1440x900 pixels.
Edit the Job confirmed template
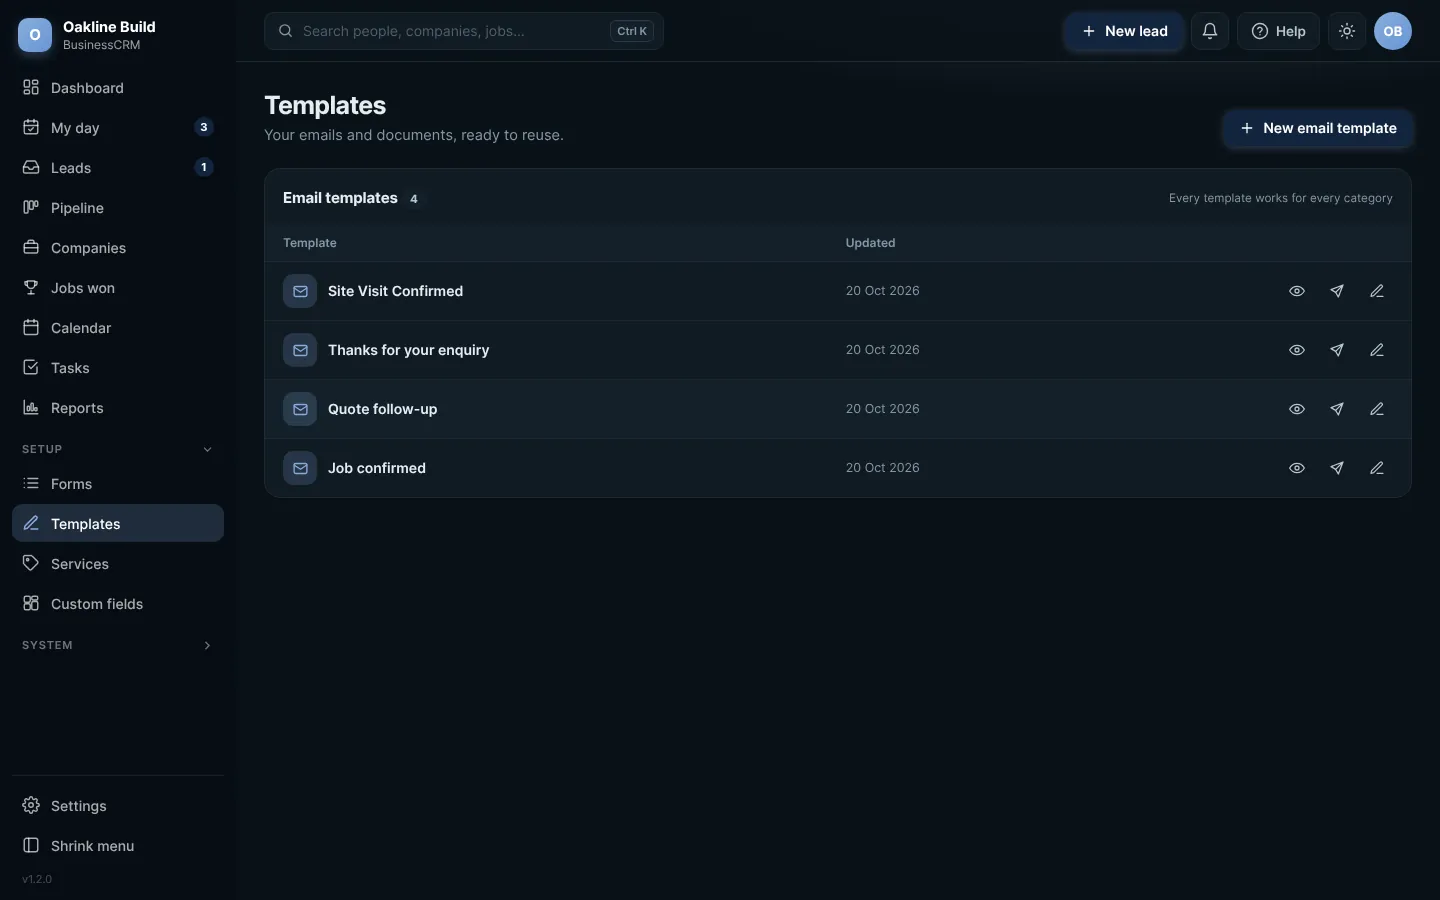1377,468
